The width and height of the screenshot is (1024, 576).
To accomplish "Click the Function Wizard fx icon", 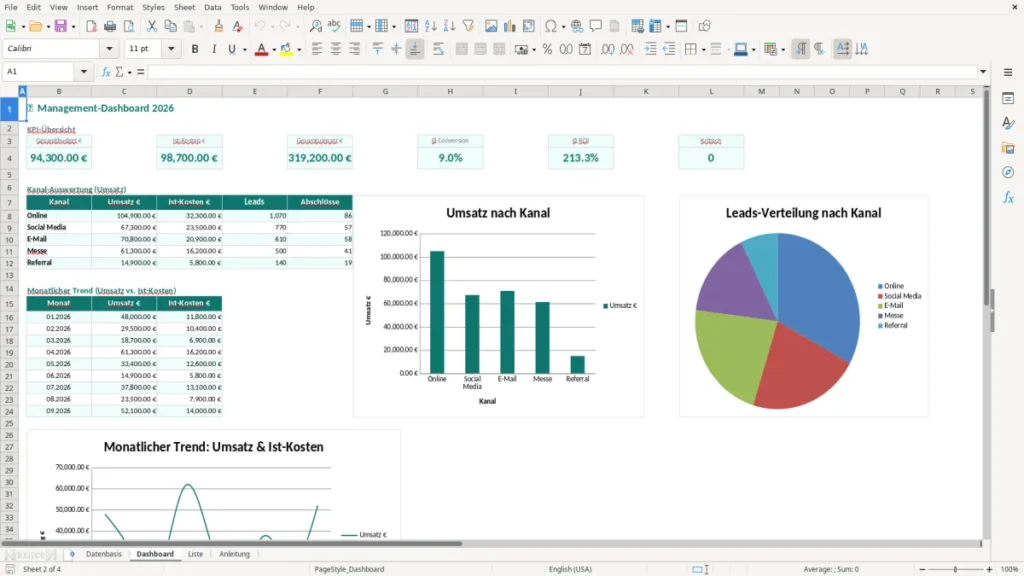I will [106, 72].
